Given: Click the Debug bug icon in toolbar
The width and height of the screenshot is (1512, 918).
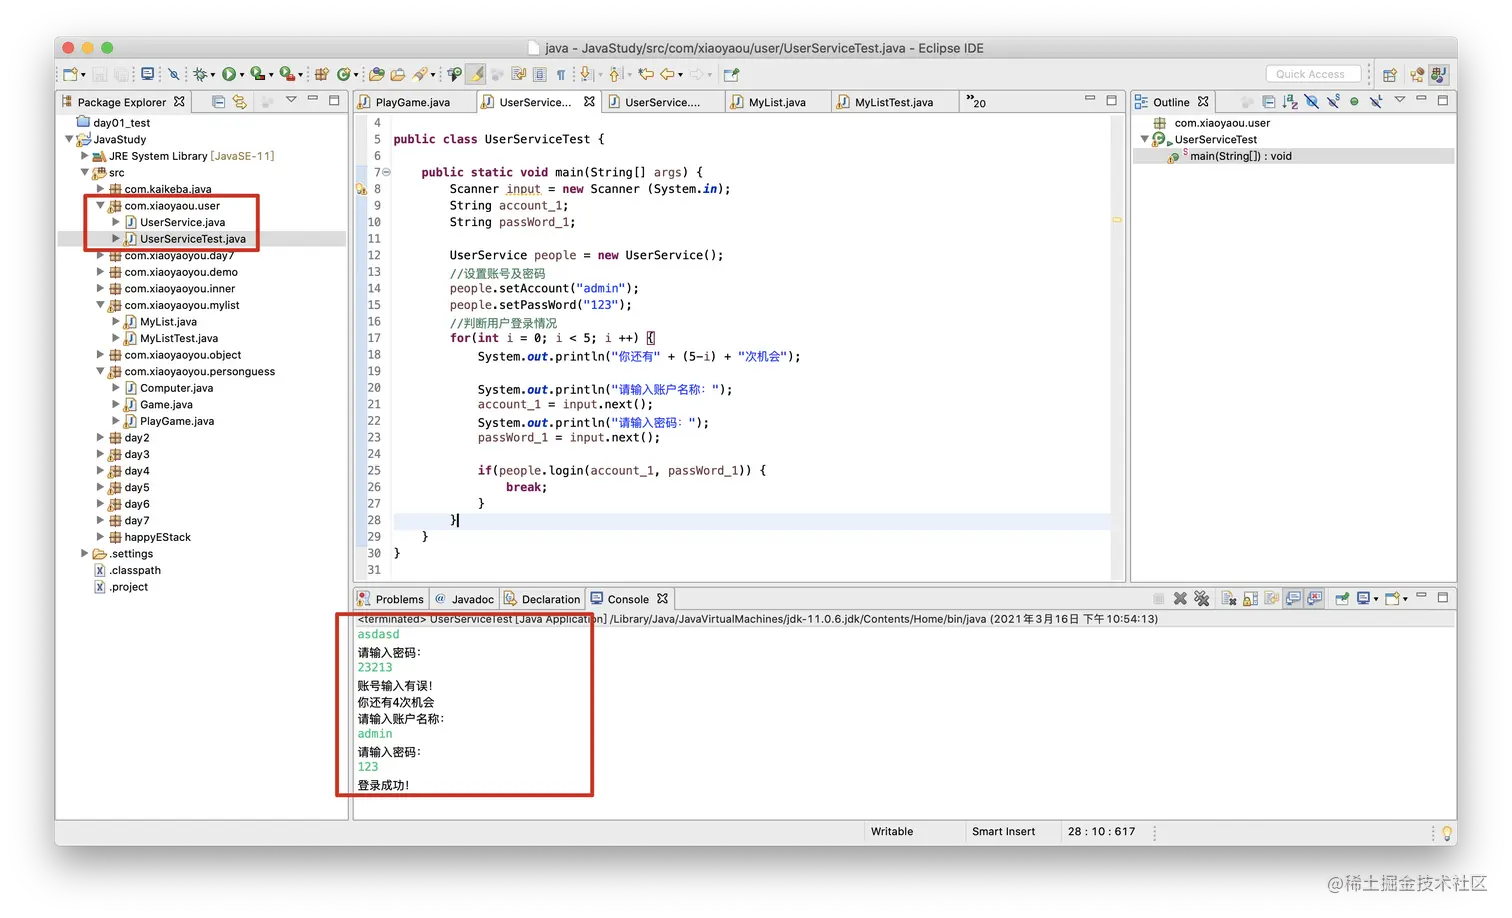Looking at the screenshot, I should (x=200, y=74).
